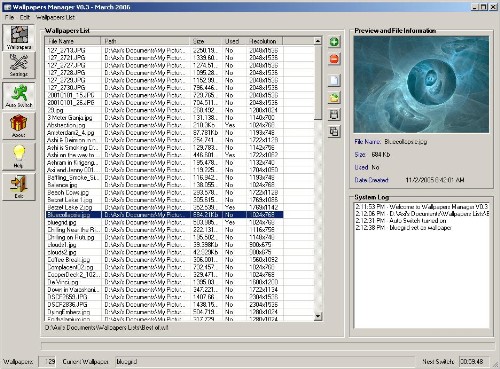Click the list scrollbar up arrow
The height and width of the screenshot is (369, 500).
coord(318,41)
